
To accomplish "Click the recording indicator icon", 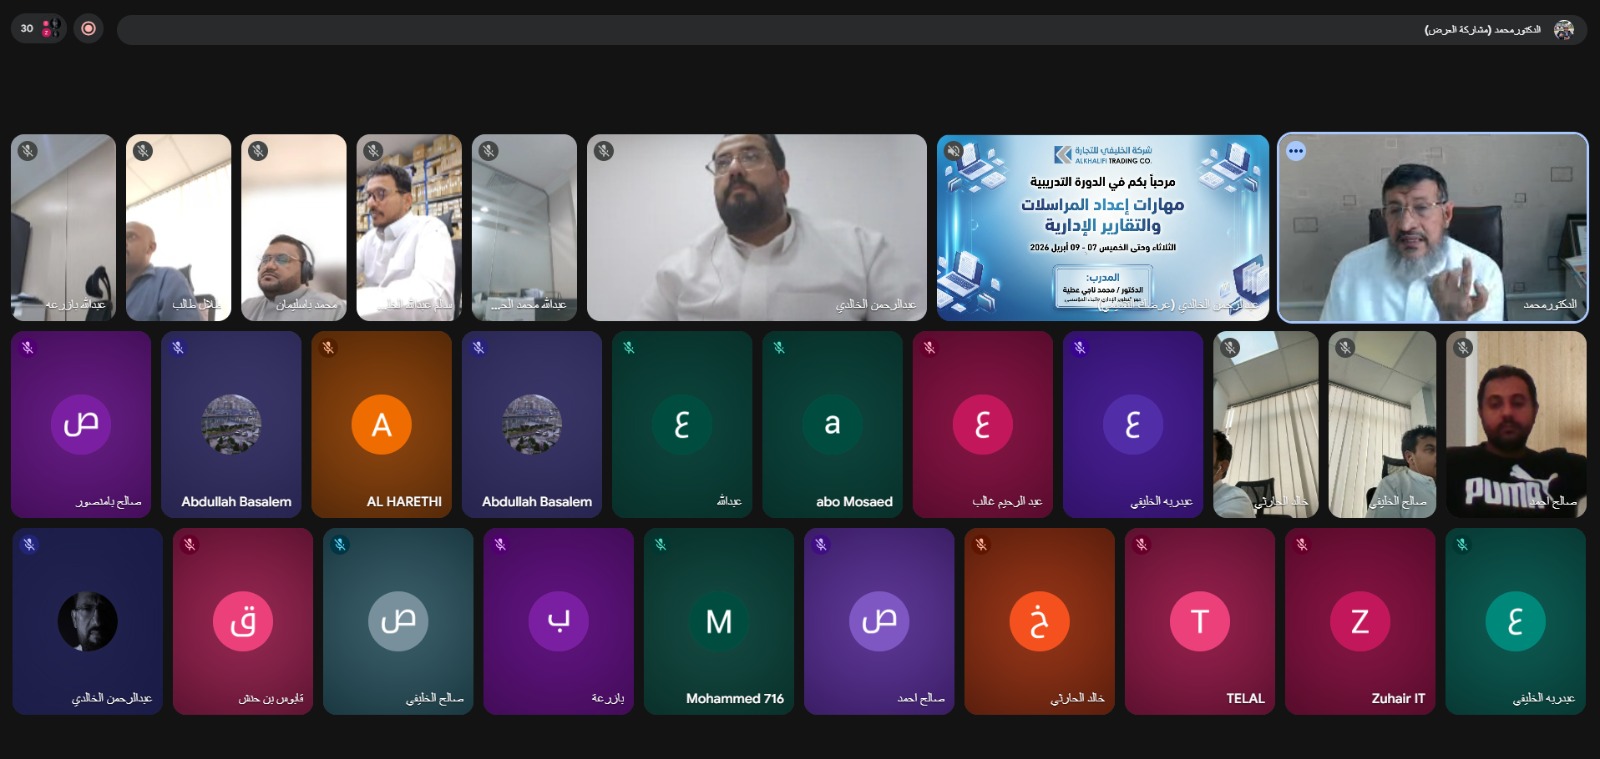I will click(x=88, y=28).
